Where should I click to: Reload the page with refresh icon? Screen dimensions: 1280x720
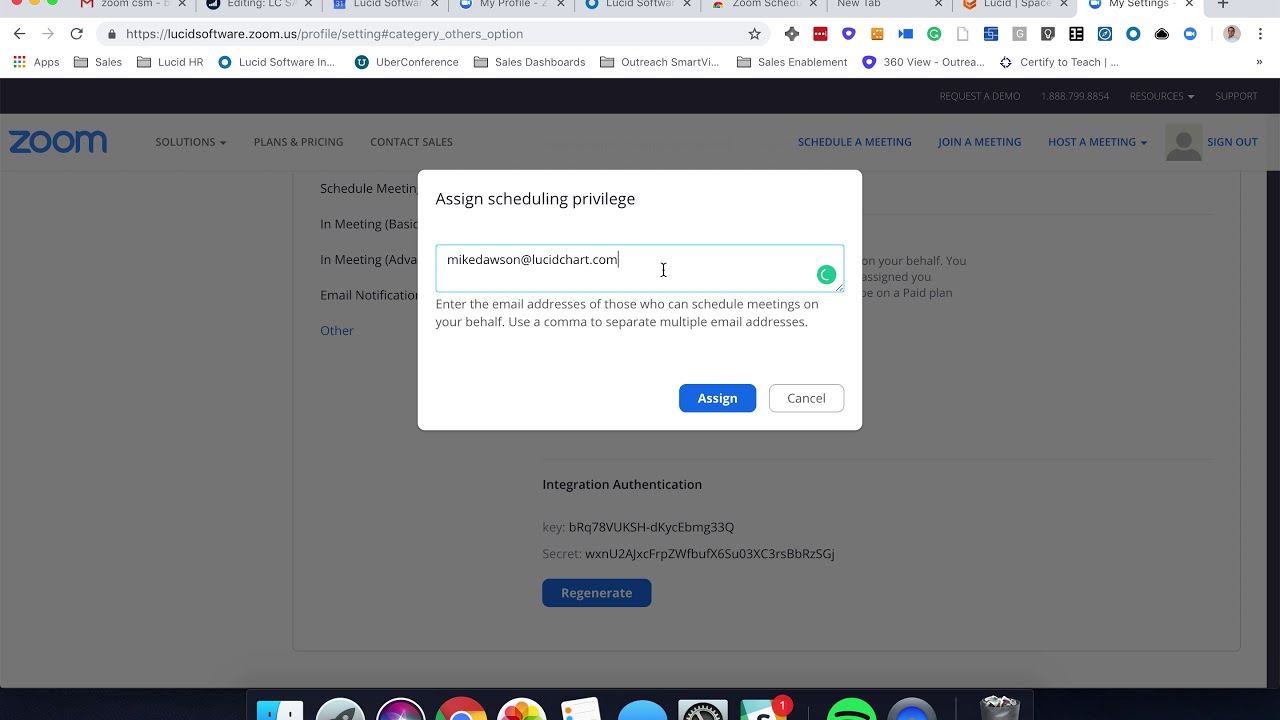(x=76, y=34)
